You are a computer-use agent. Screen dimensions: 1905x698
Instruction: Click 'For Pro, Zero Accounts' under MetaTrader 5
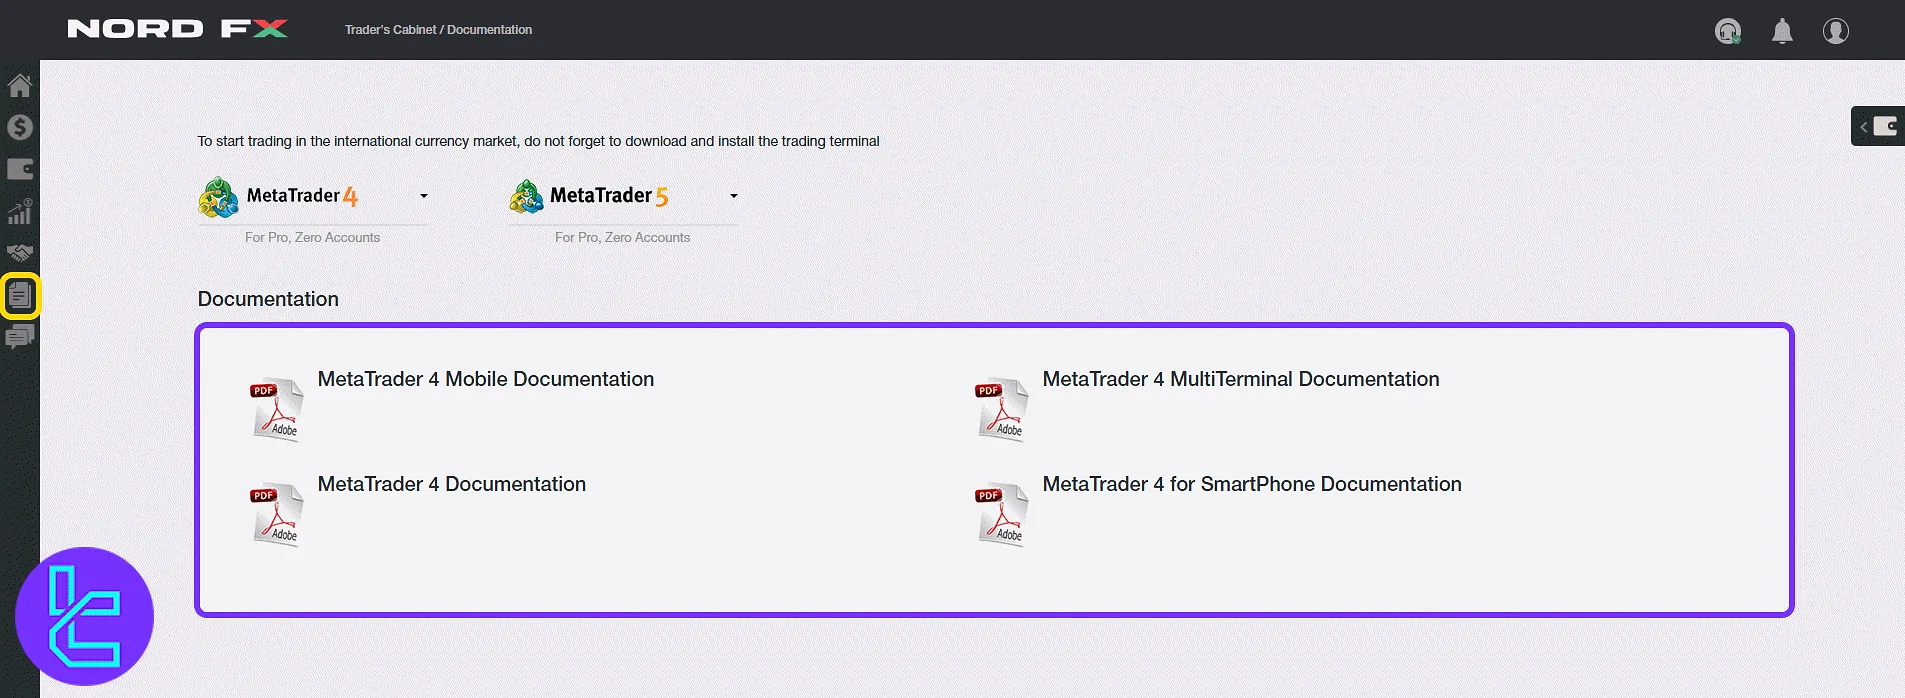point(622,237)
